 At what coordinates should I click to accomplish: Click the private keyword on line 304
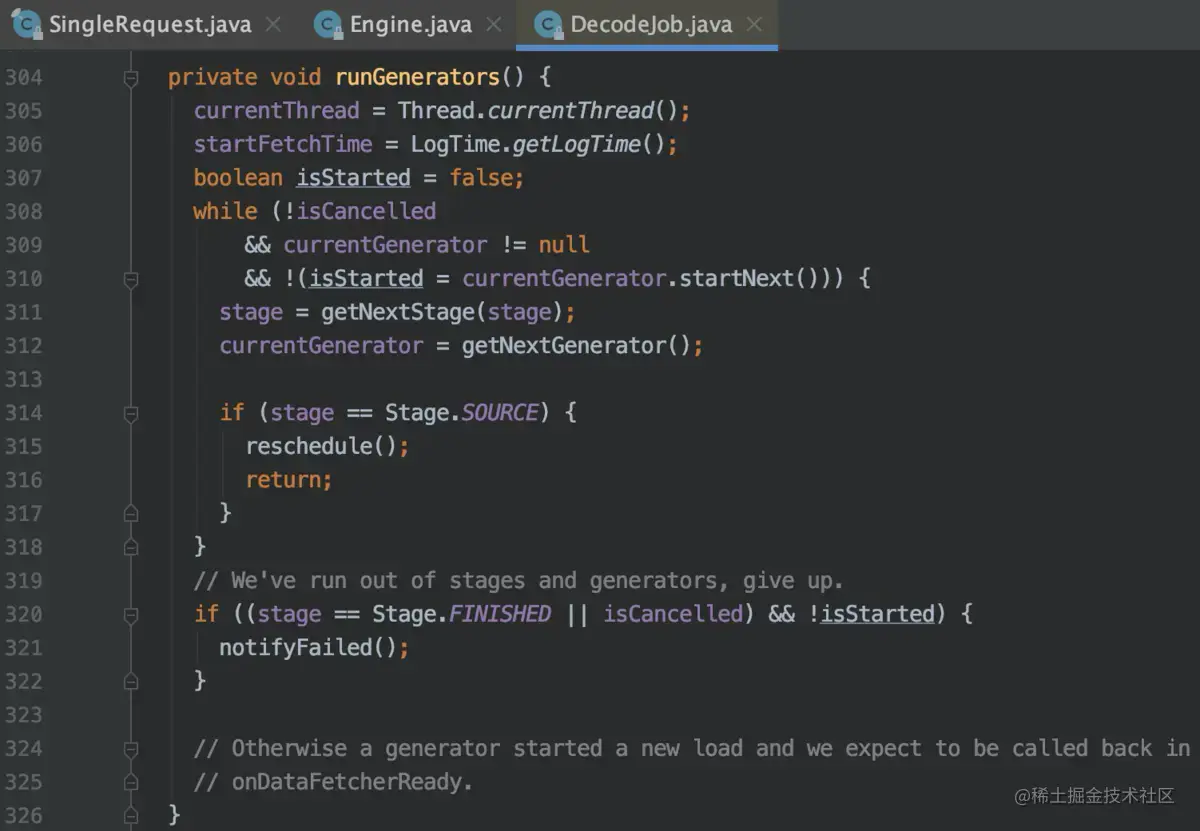click(212, 77)
